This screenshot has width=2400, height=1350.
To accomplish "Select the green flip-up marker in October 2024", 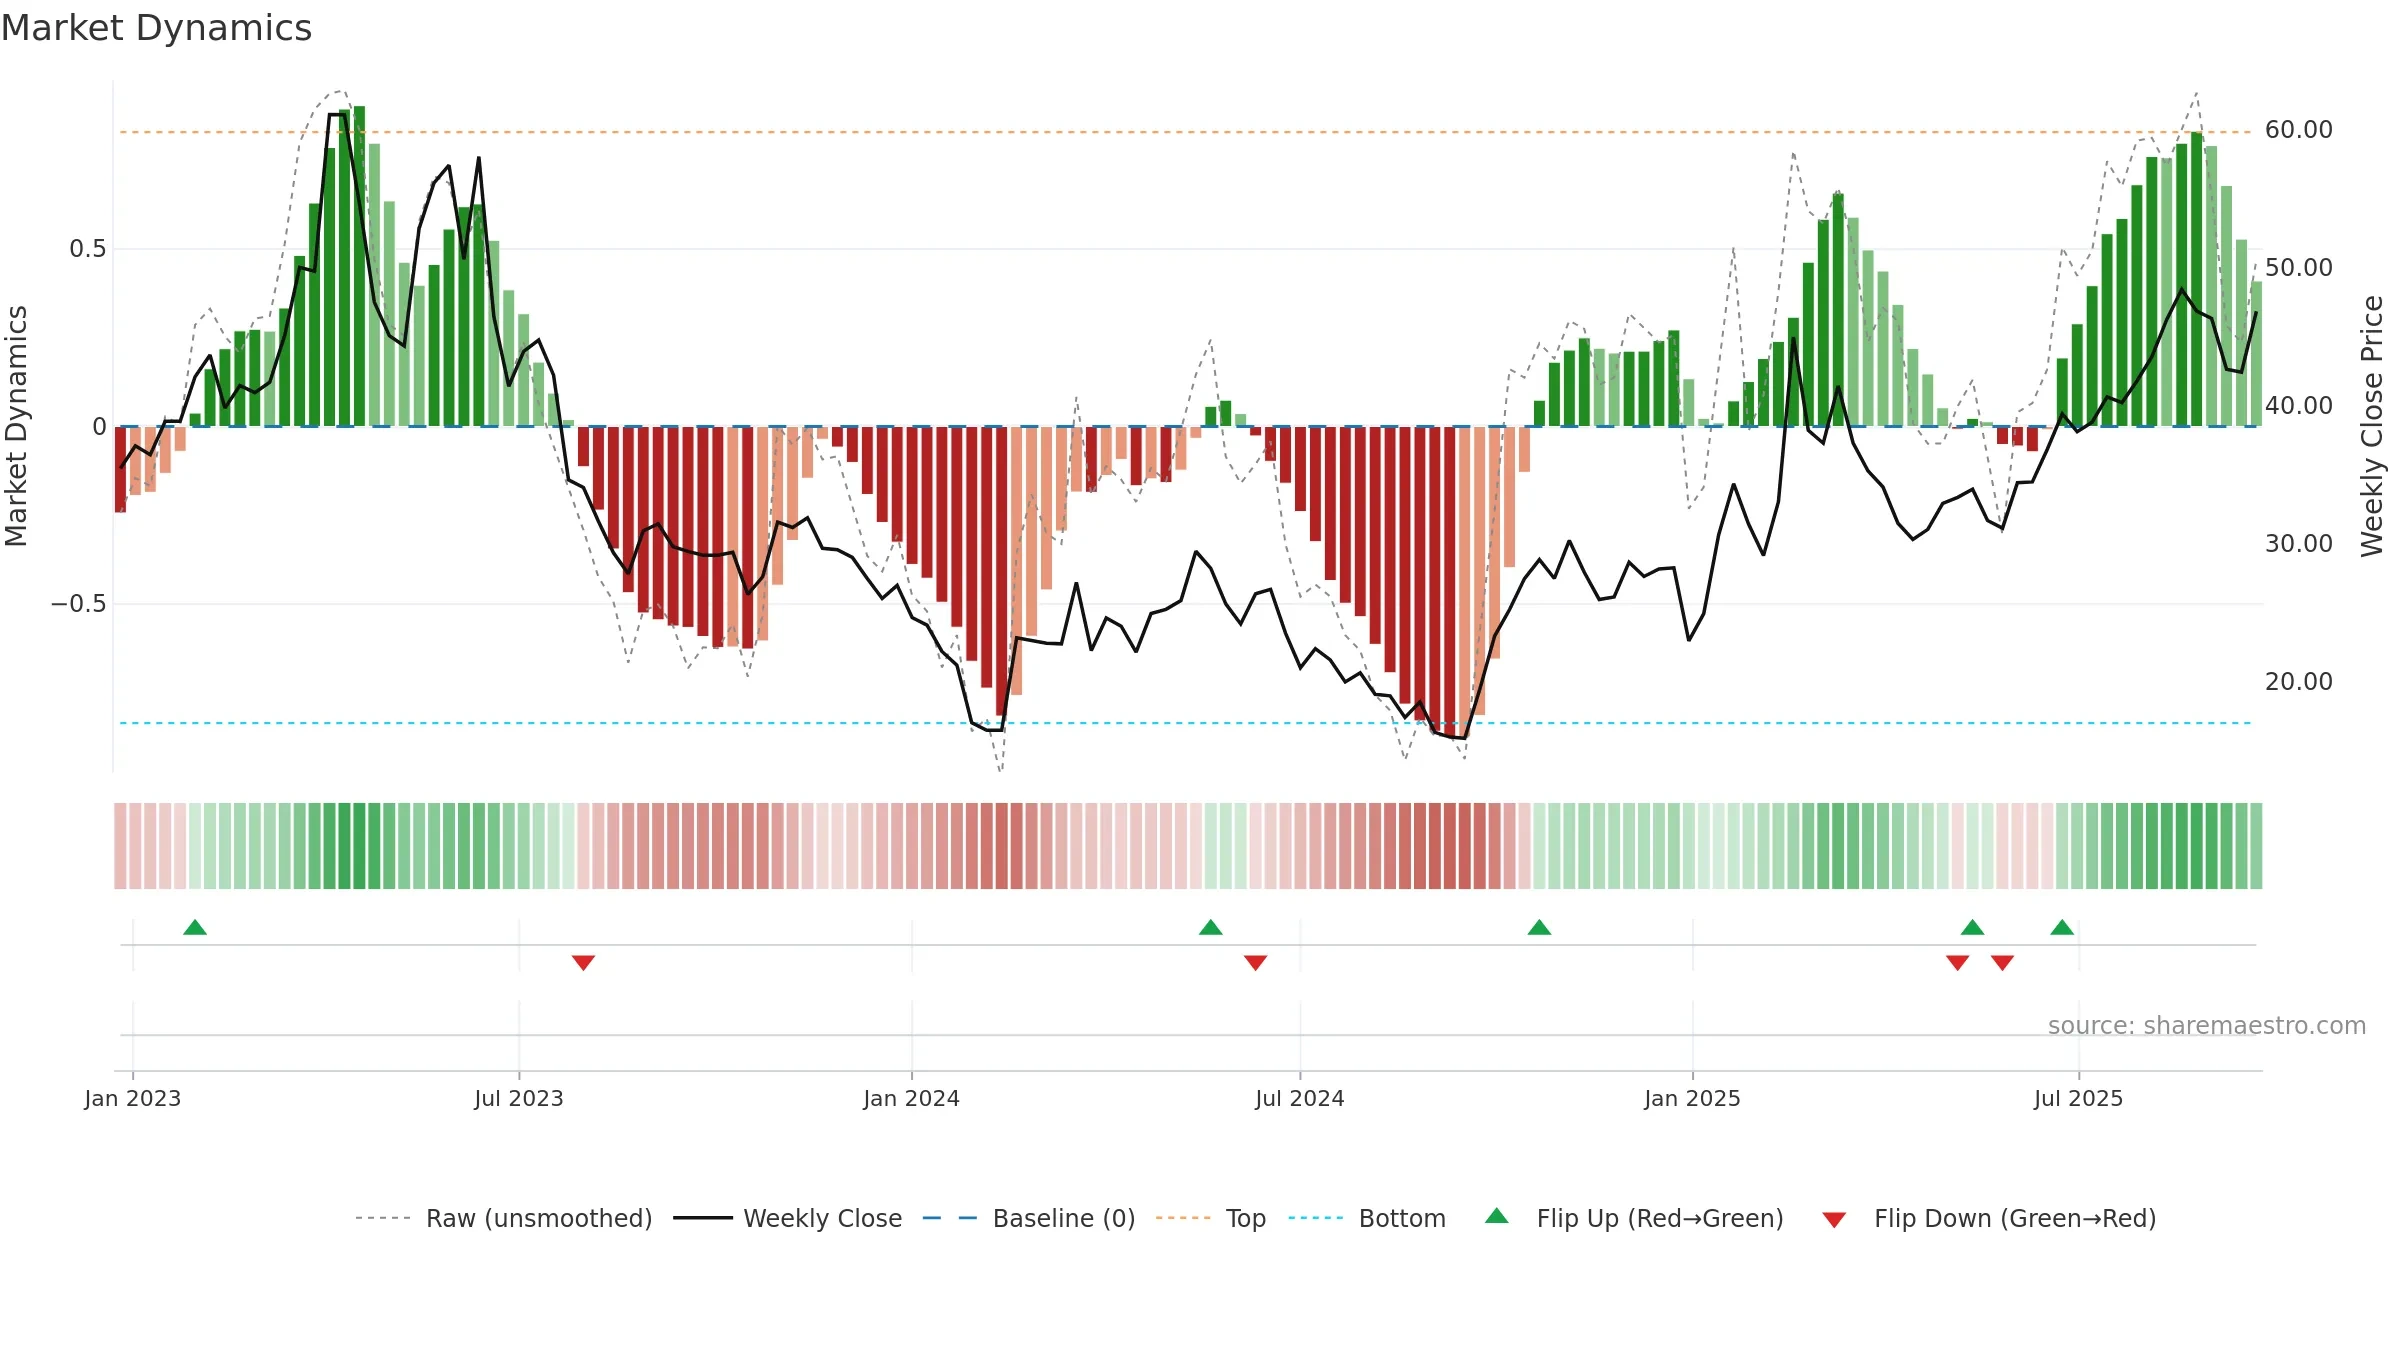I will 1540,927.
